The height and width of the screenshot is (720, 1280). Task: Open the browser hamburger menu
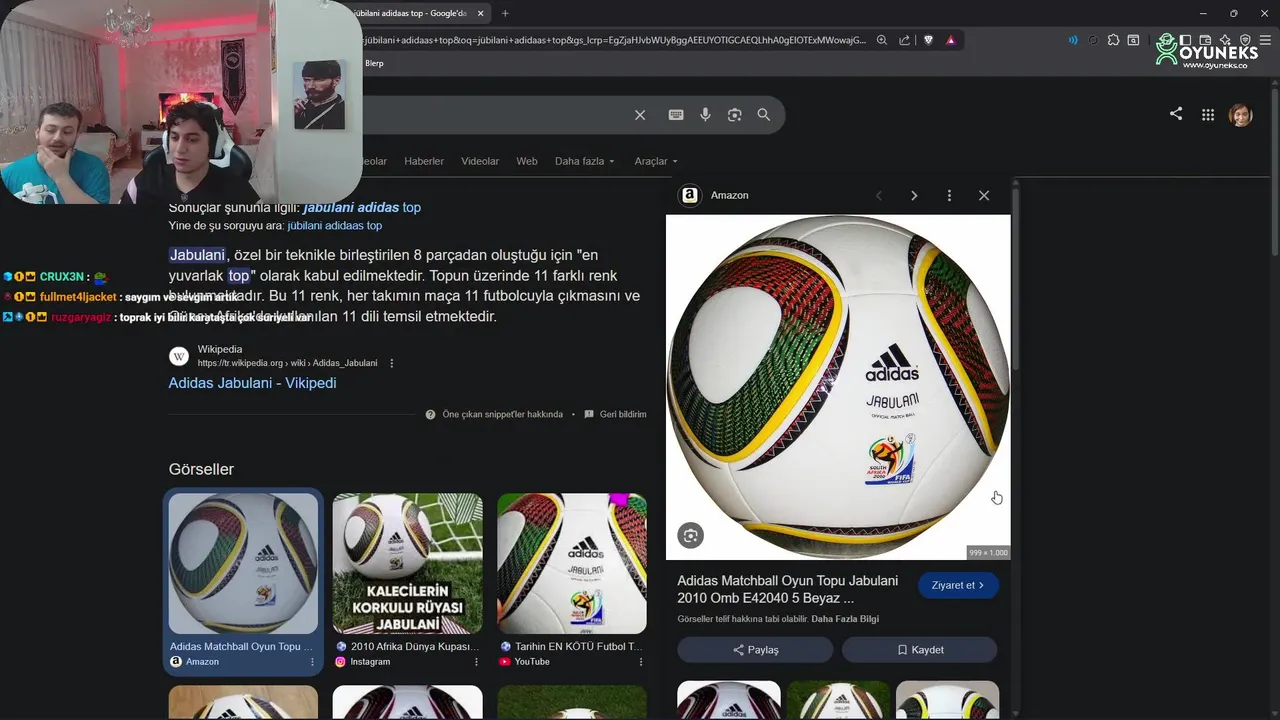coord(1264,40)
